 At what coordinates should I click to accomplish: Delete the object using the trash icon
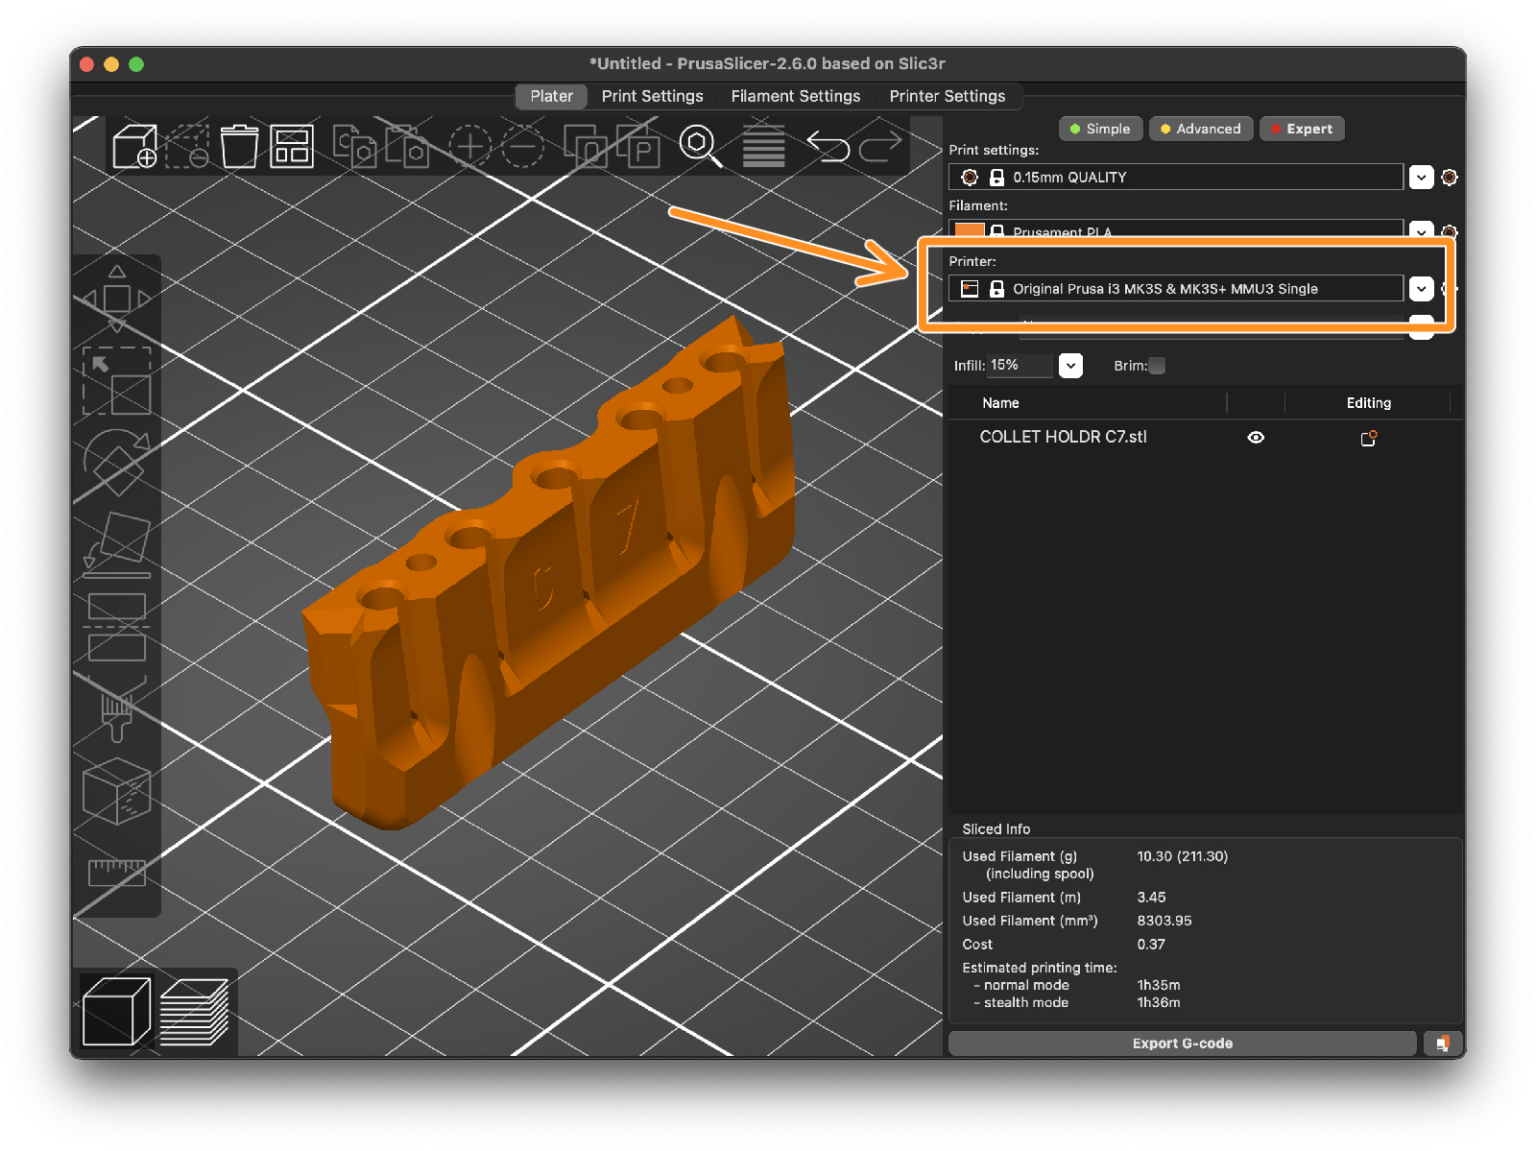(x=239, y=146)
